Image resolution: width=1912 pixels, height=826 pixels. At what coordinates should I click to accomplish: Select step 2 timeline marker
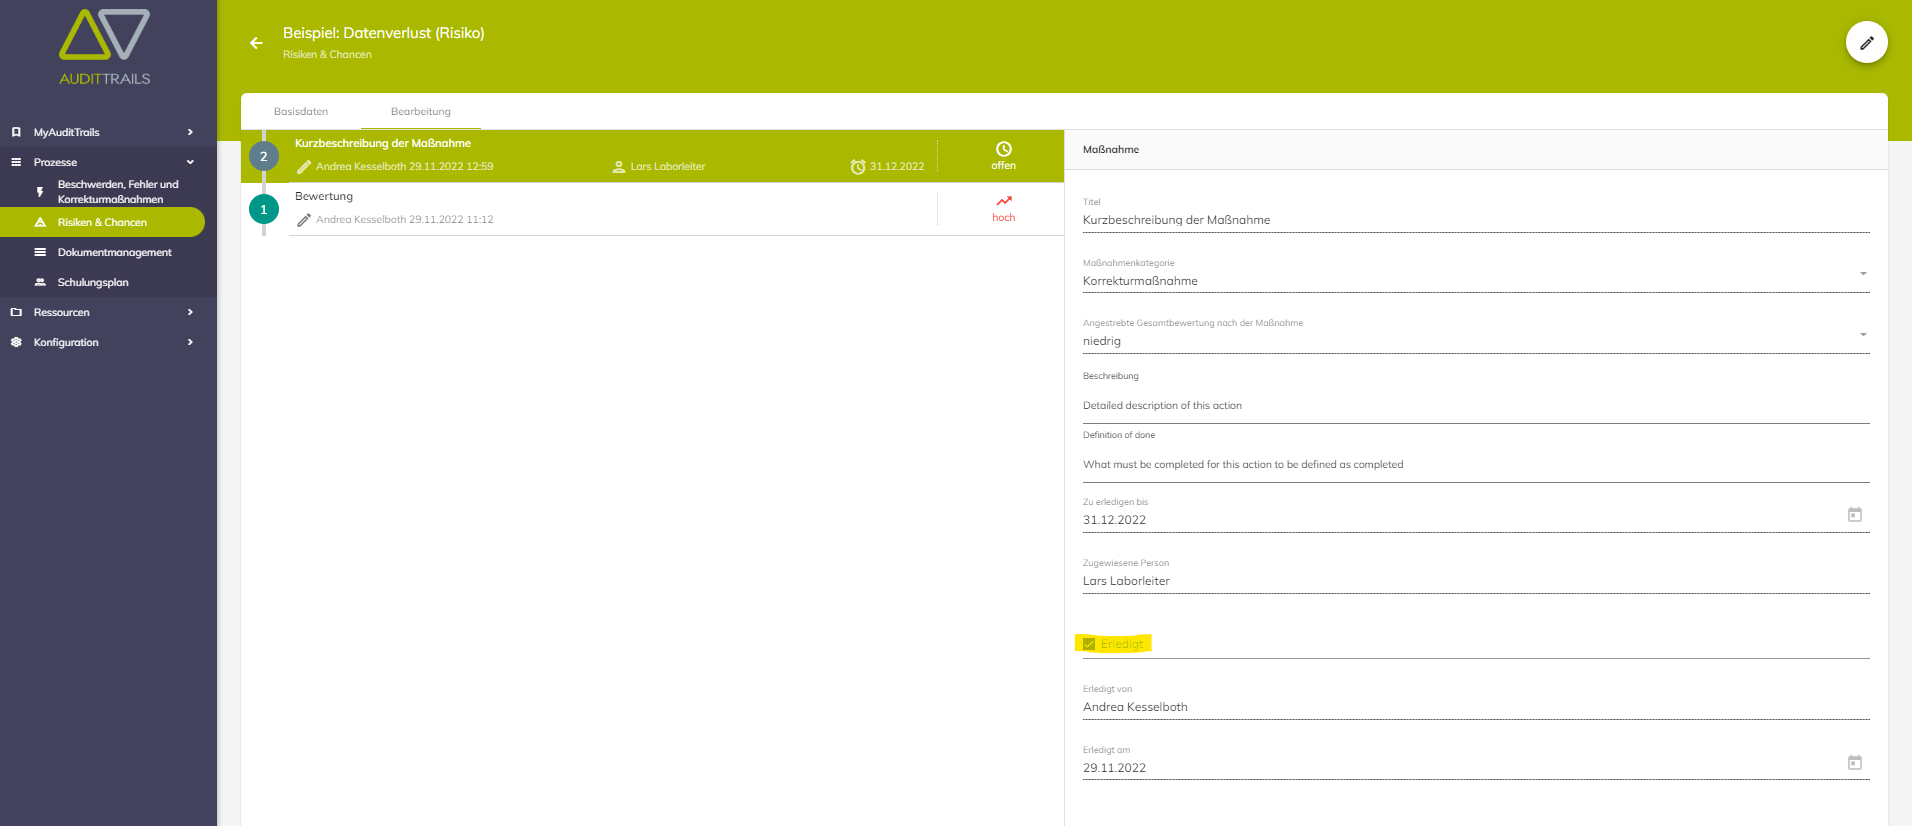coord(264,156)
